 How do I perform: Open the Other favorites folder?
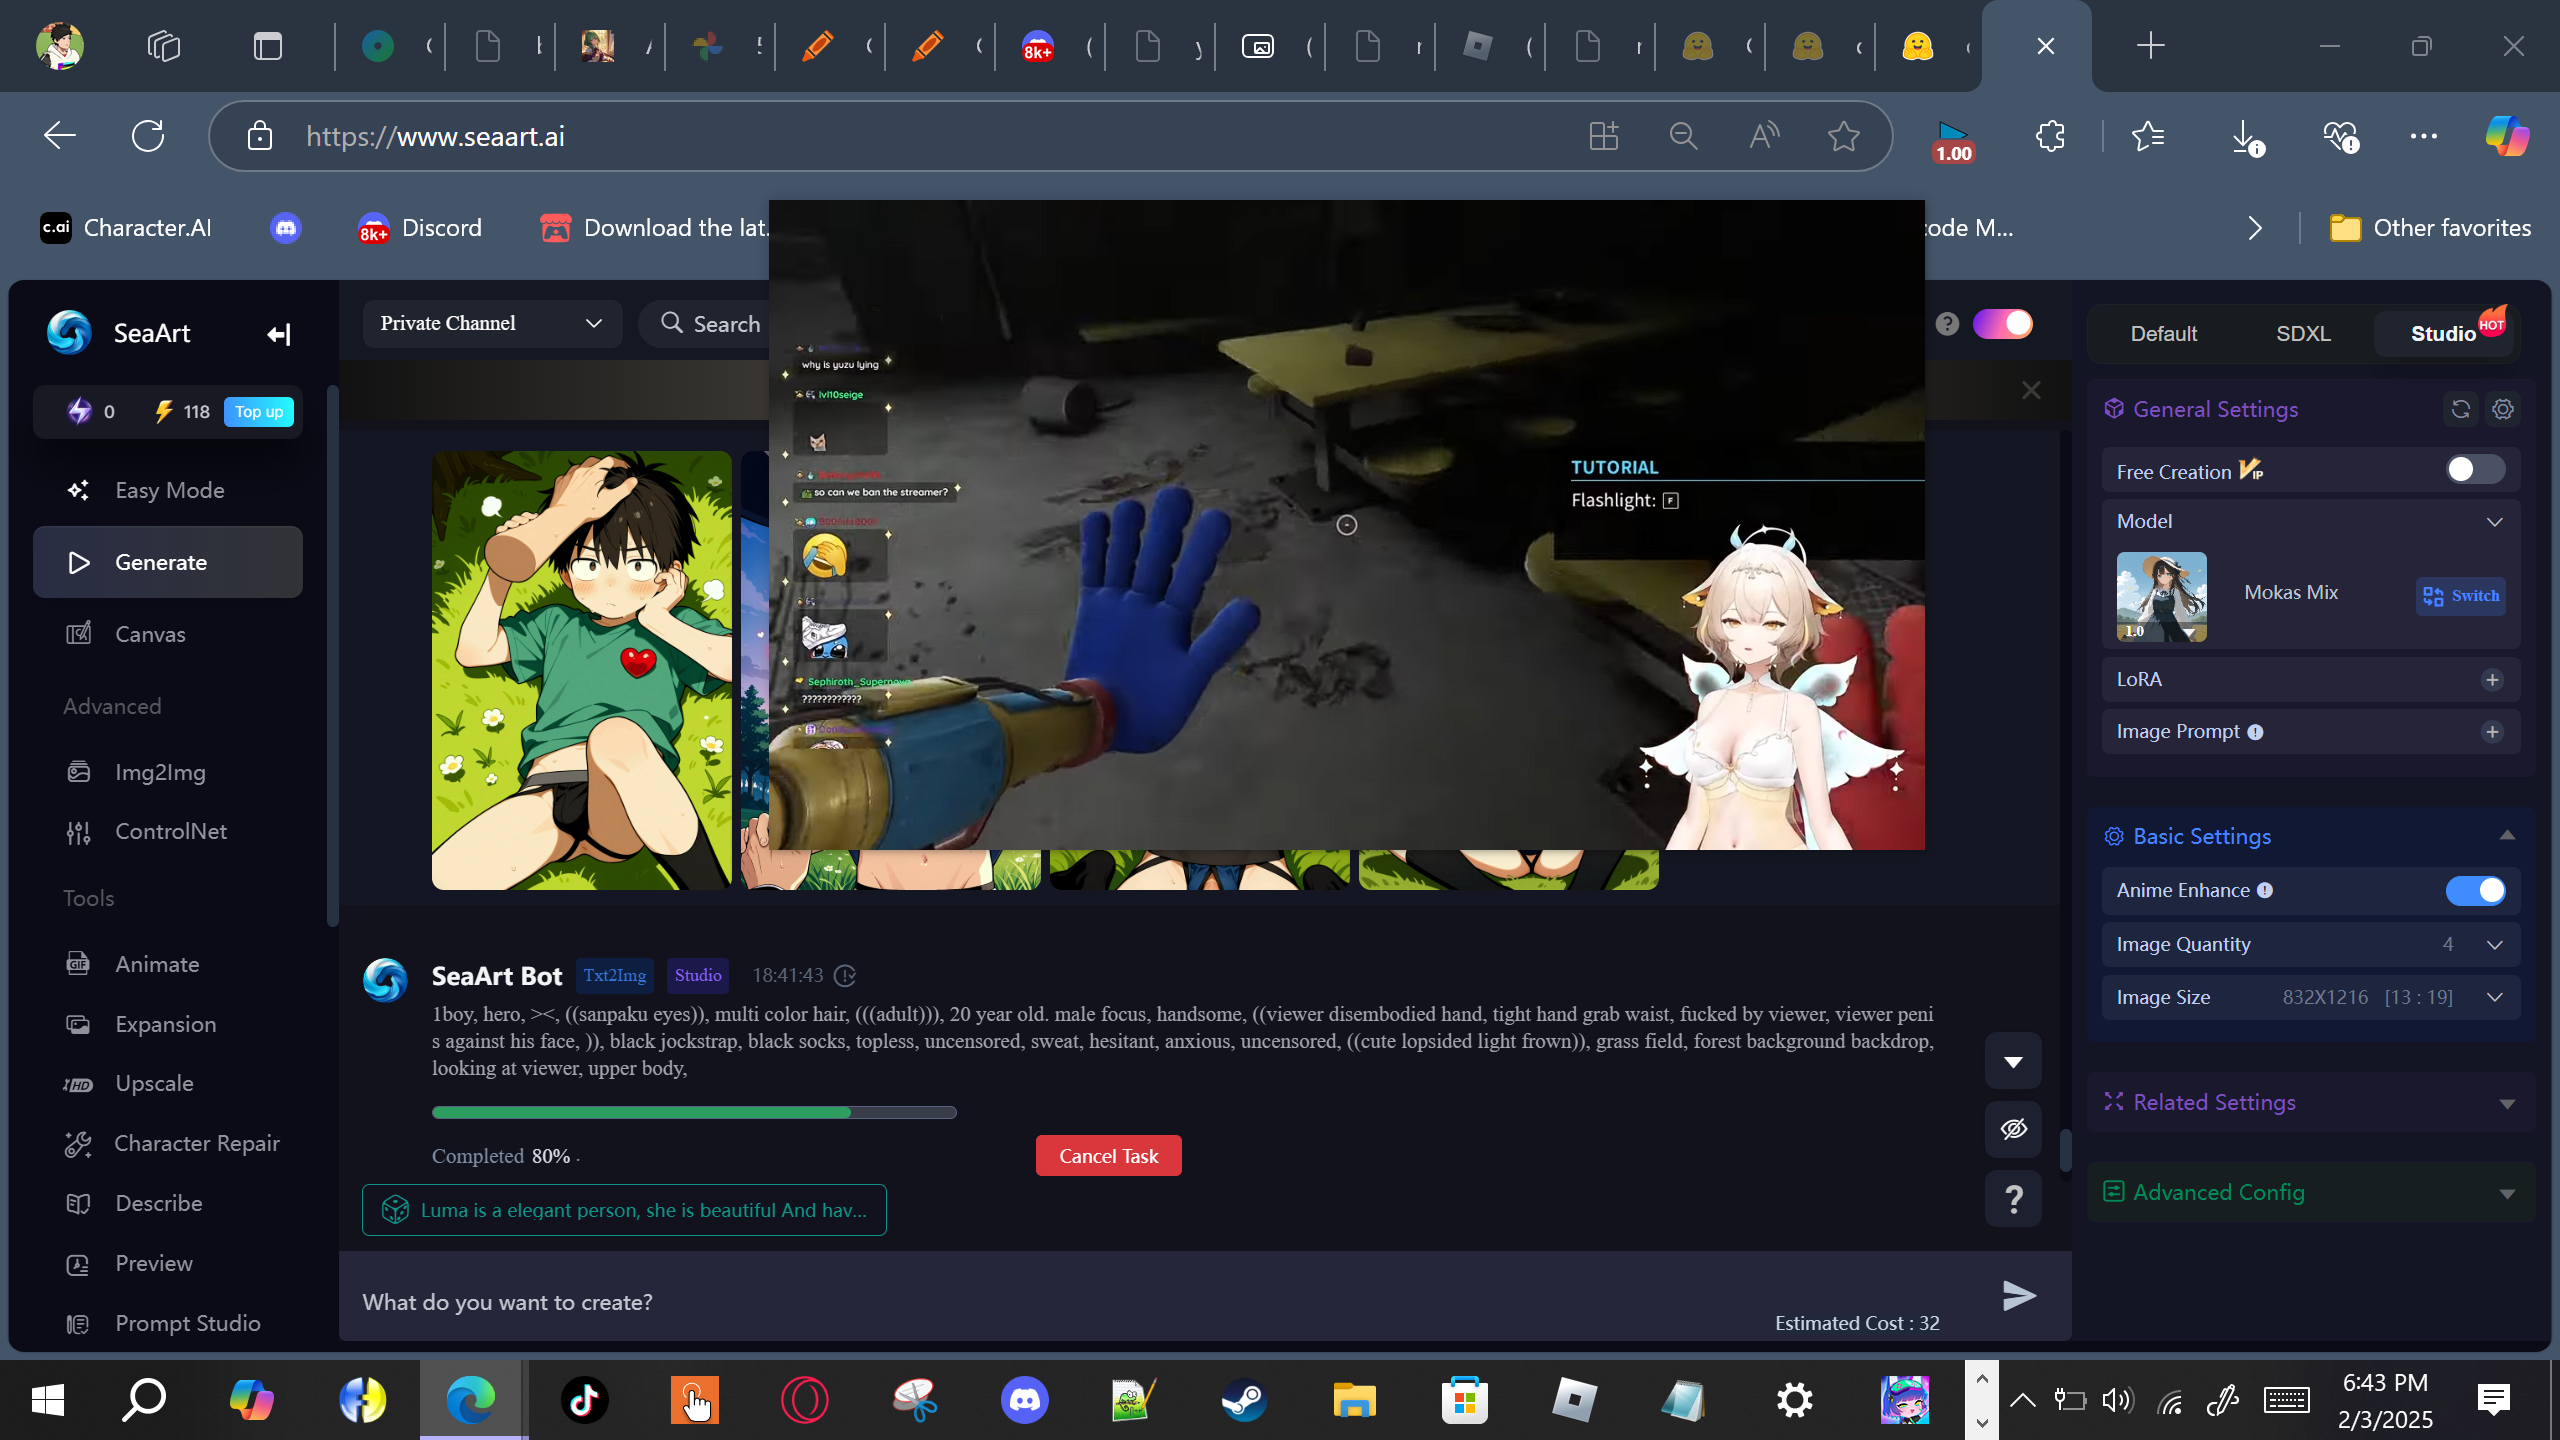(2430, 228)
